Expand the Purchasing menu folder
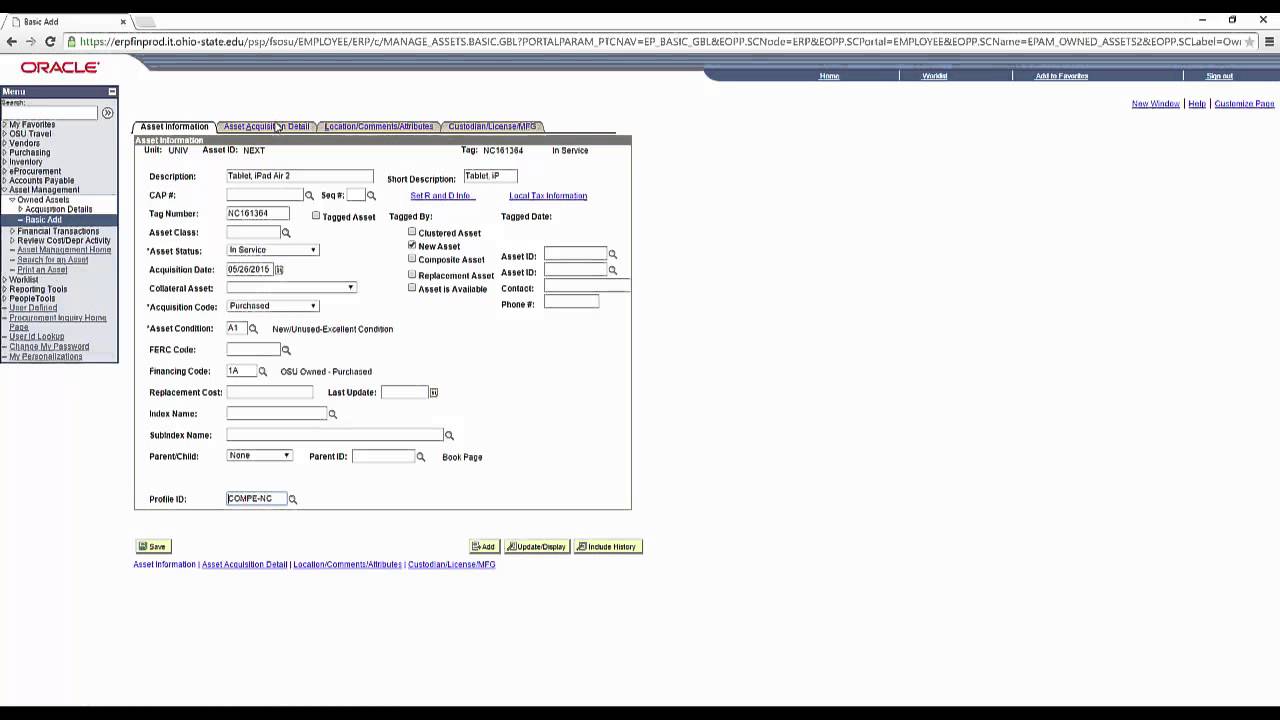 click(4, 153)
